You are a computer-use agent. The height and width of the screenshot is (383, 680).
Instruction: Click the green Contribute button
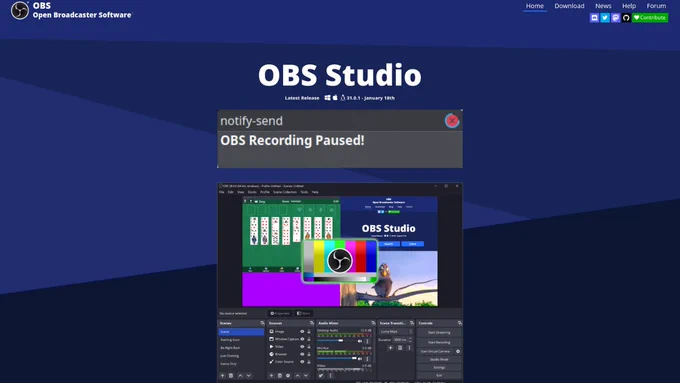(x=650, y=18)
